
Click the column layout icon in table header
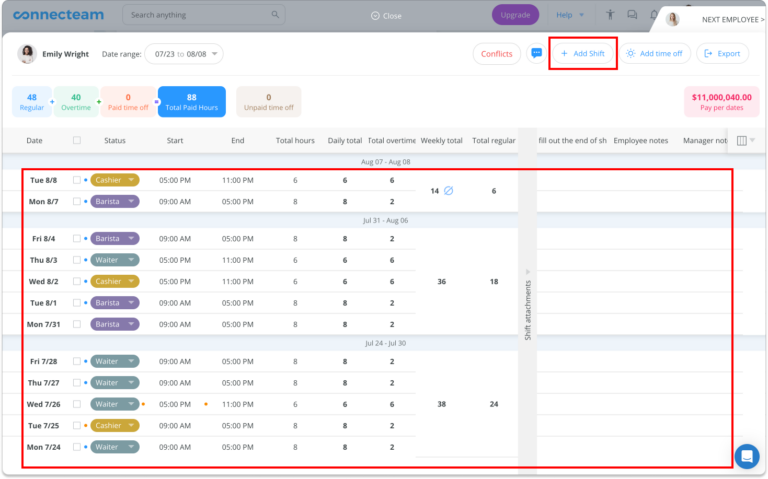pos(742,141)
